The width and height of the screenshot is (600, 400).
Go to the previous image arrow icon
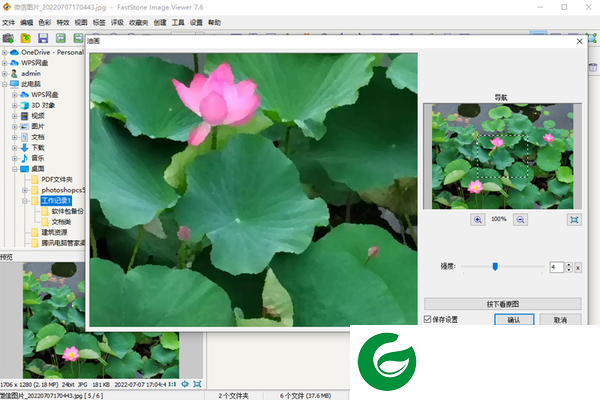(x=60, y=38)
